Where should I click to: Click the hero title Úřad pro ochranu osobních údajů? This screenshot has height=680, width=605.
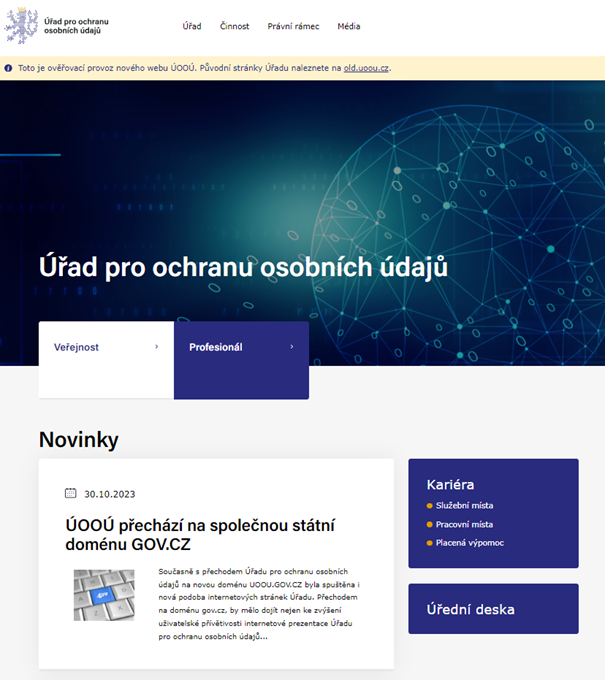243,267
